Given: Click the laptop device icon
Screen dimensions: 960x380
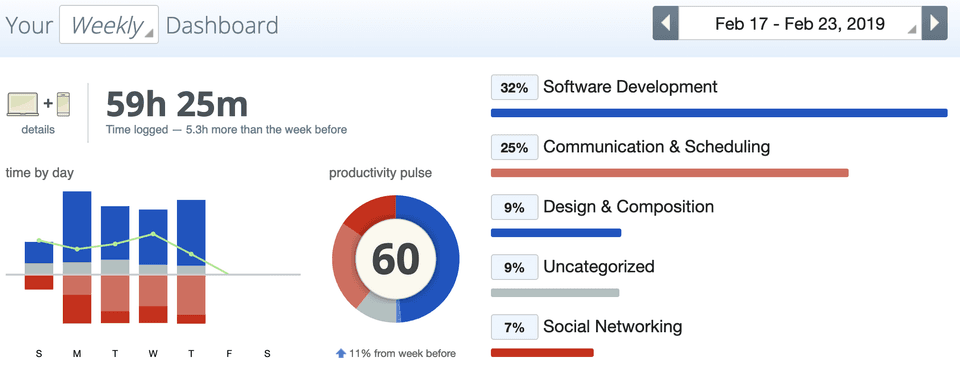Looking at the screenshot, I should 23,103.
